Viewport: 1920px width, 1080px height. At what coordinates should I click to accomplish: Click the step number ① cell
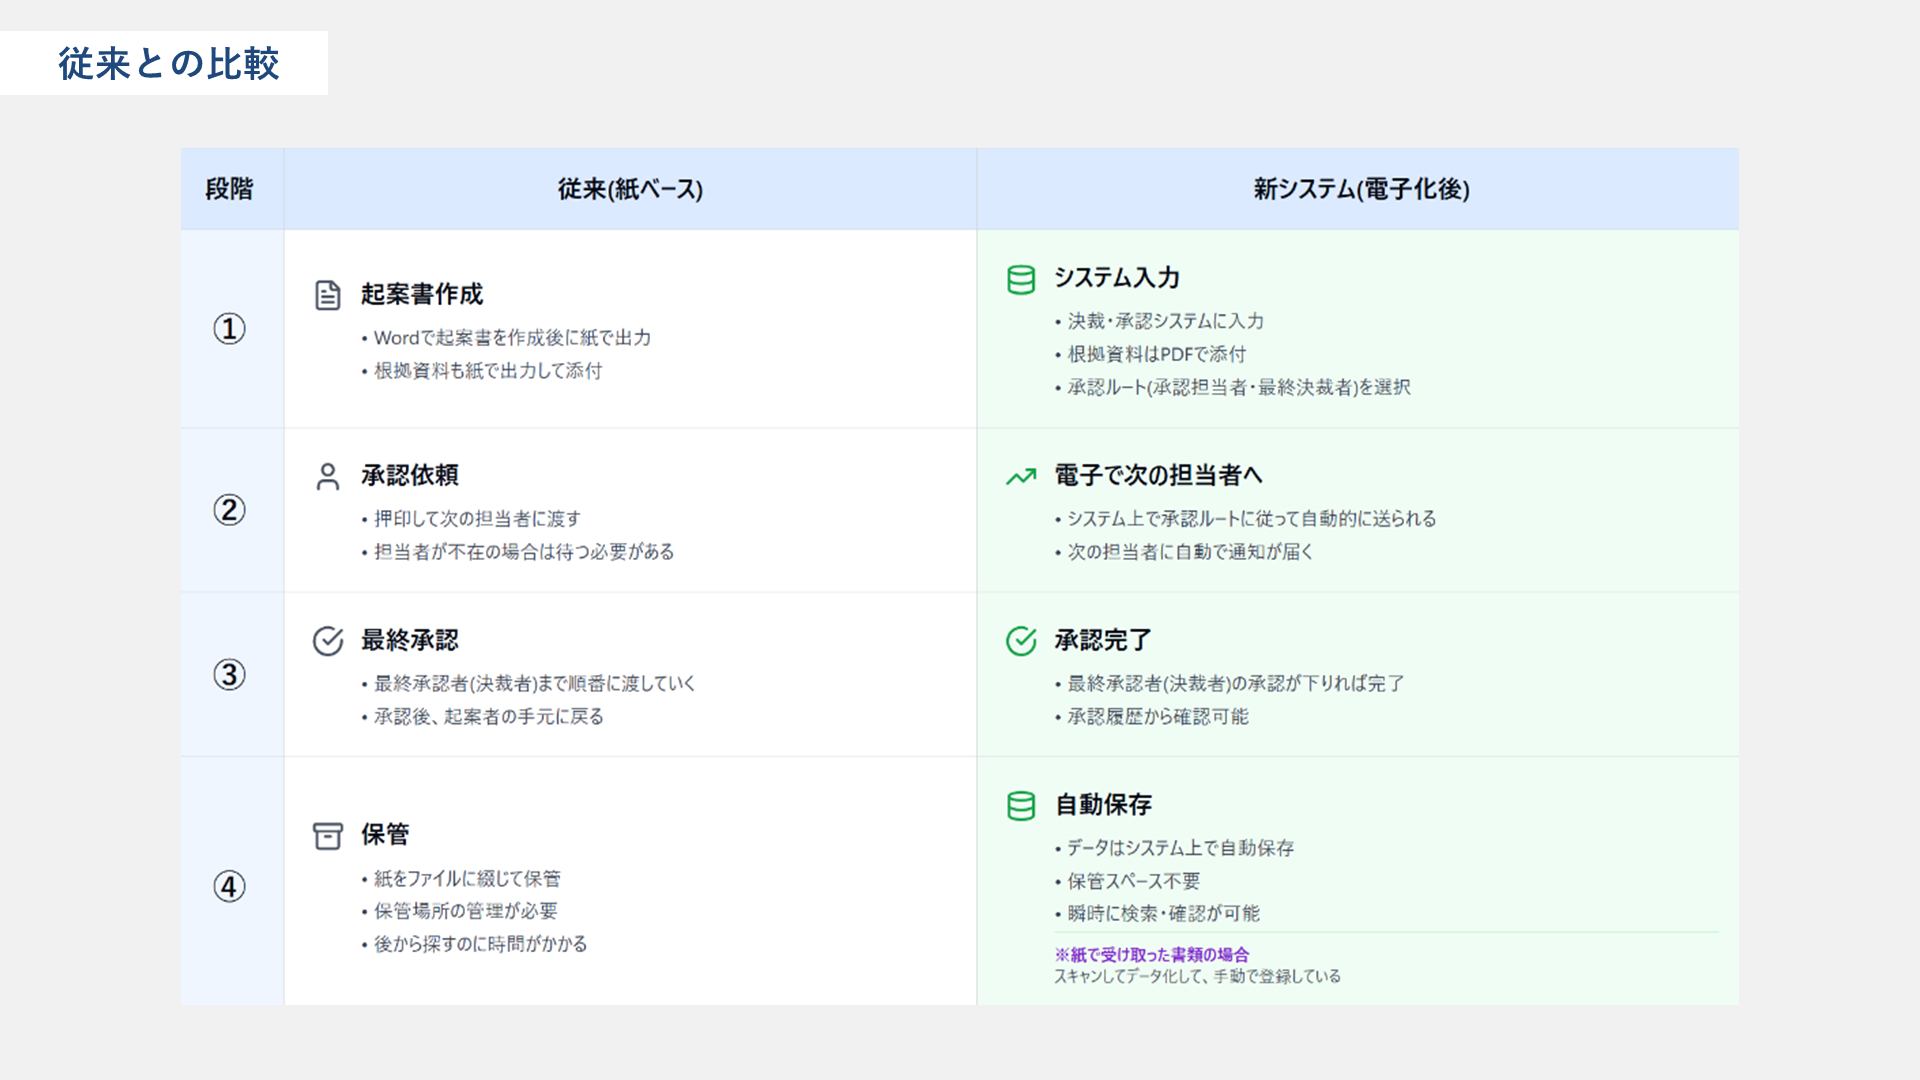(x=230, y=329)
